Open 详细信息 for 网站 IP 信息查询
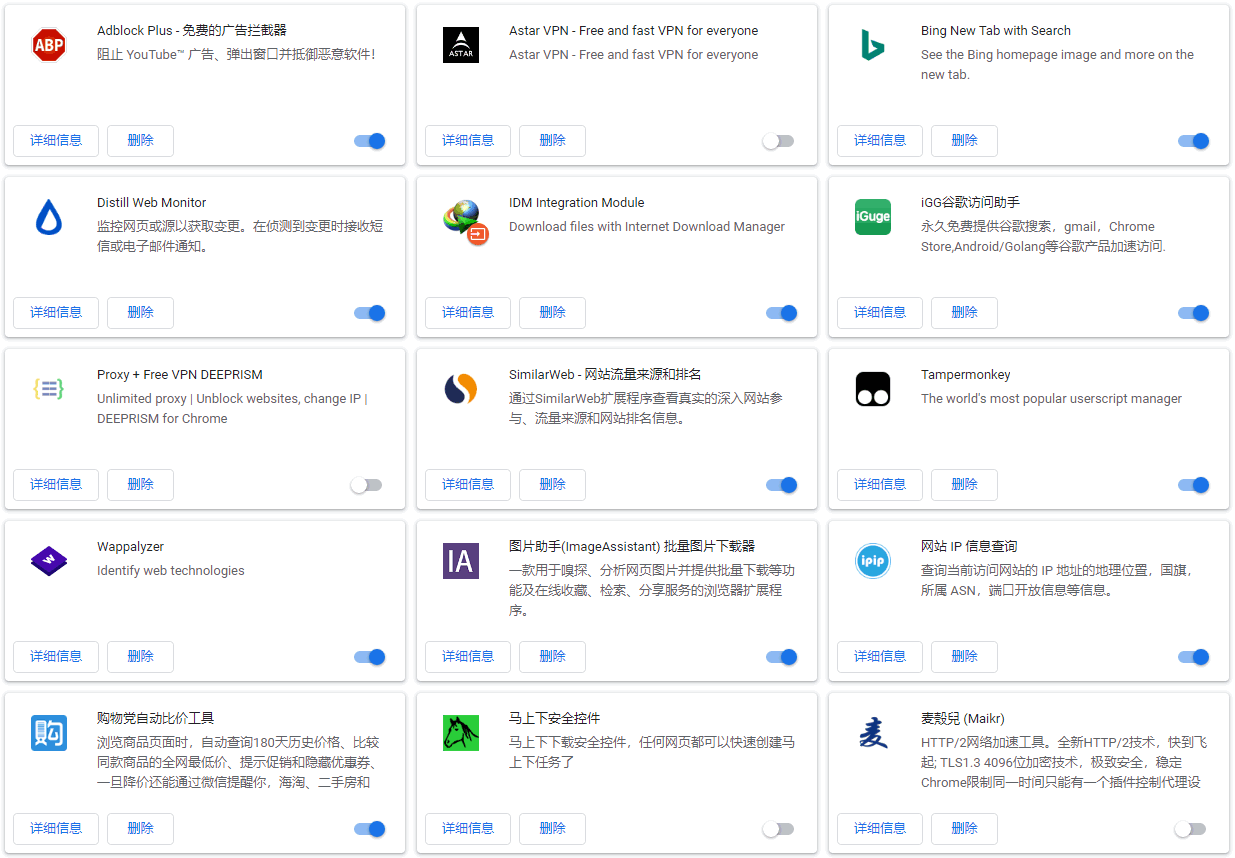 click(880, 657)
